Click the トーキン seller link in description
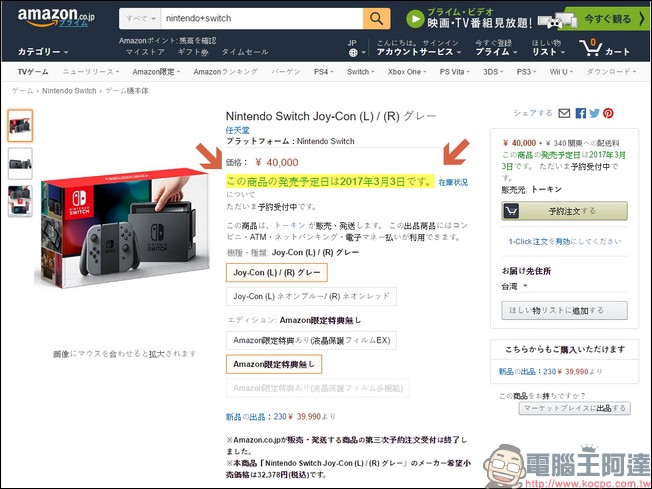The image size is (652, 489). [290, 225]
